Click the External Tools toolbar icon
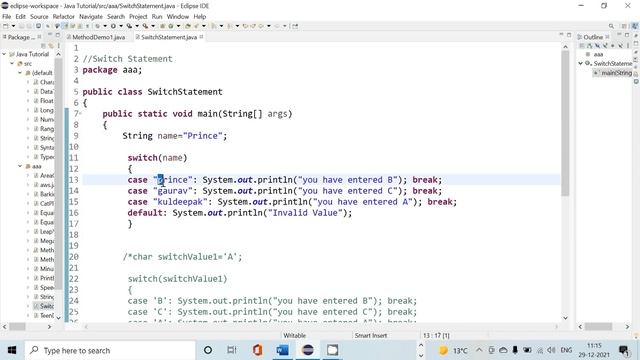 [x=145, y=26]
